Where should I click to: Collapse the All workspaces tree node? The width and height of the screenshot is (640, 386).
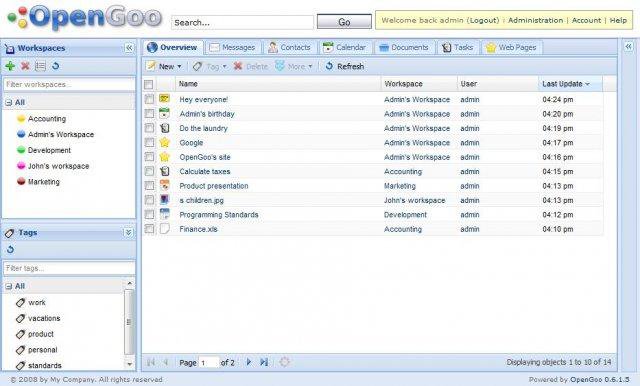[9, 103]
